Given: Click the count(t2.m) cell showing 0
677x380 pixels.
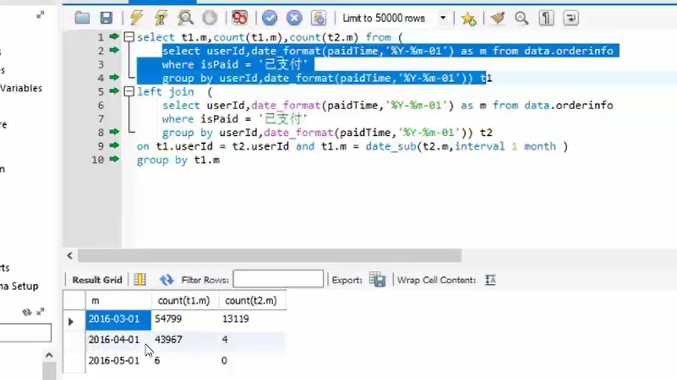Looking at the screenshot, I should click(x=253, y=361).
